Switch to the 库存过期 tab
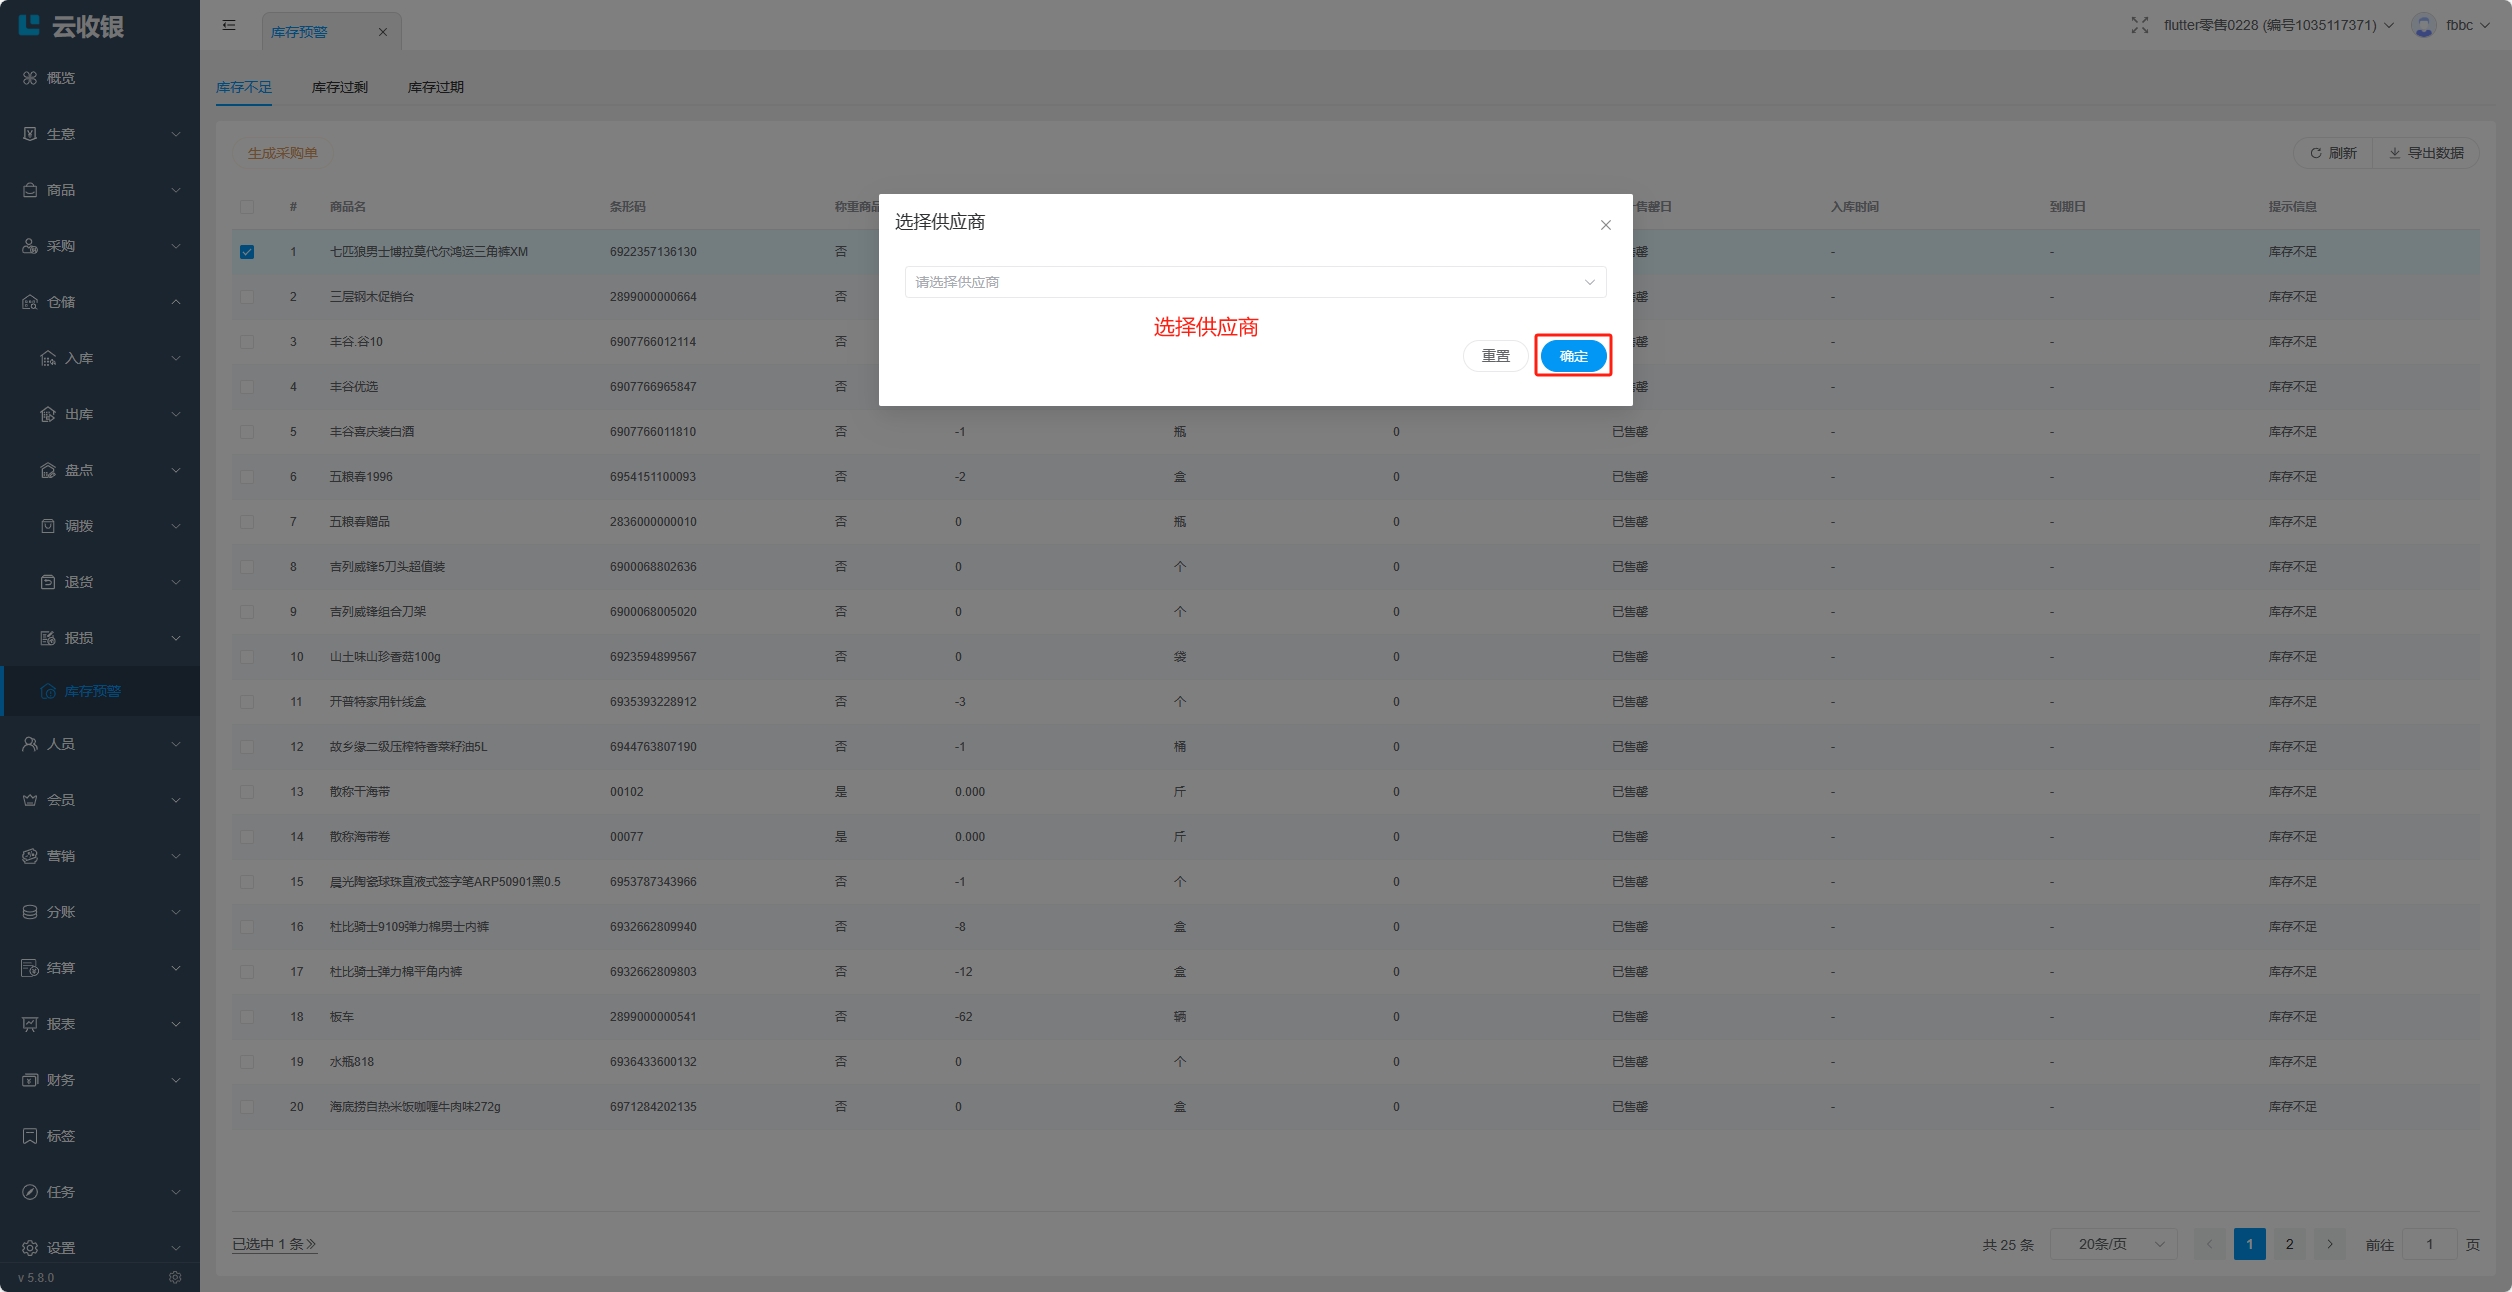This screenshot has width=2512, height=1292. coord(435,87)
